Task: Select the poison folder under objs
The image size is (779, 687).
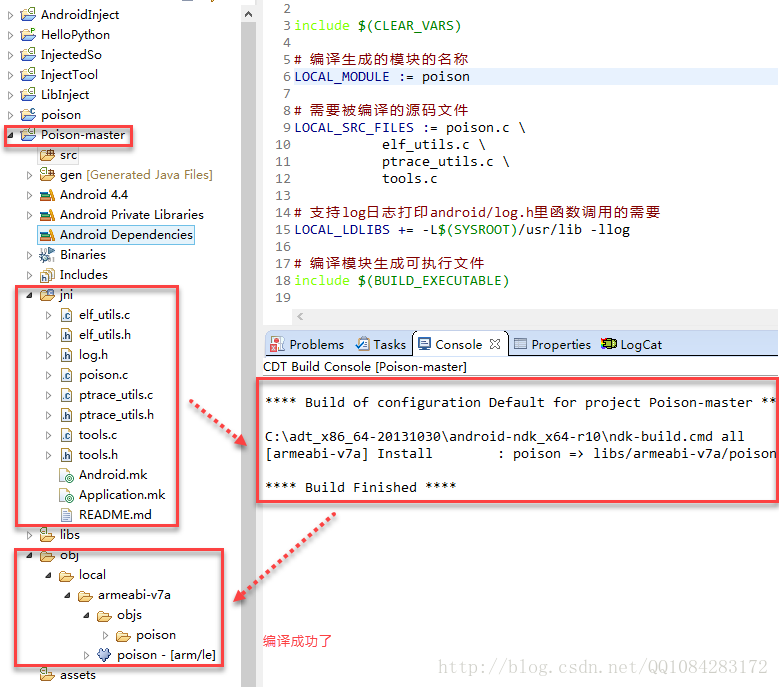Action: 156,635
